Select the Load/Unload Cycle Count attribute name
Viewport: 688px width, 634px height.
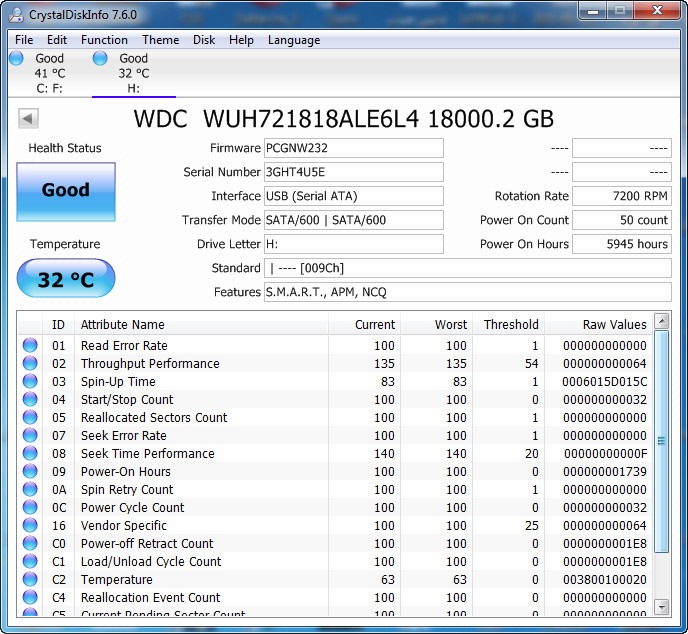point(151,562)
